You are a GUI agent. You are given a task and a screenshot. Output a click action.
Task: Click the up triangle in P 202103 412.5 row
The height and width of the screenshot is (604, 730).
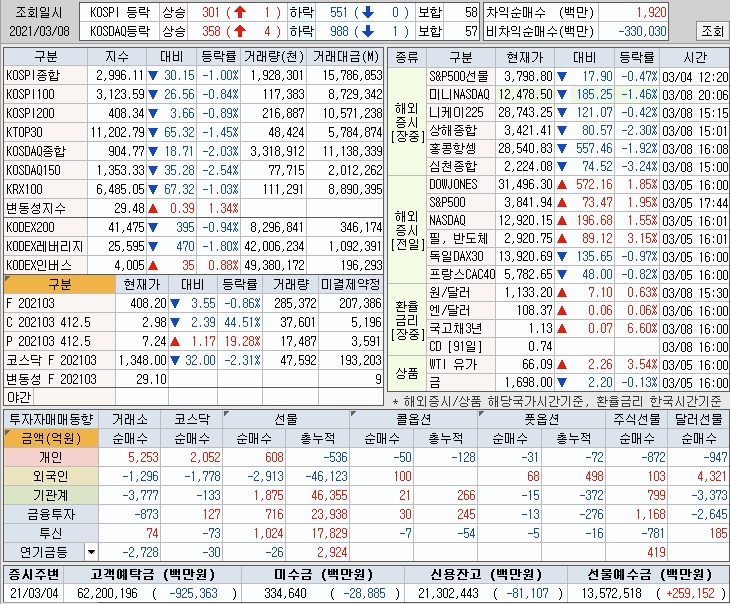(175, 342)
